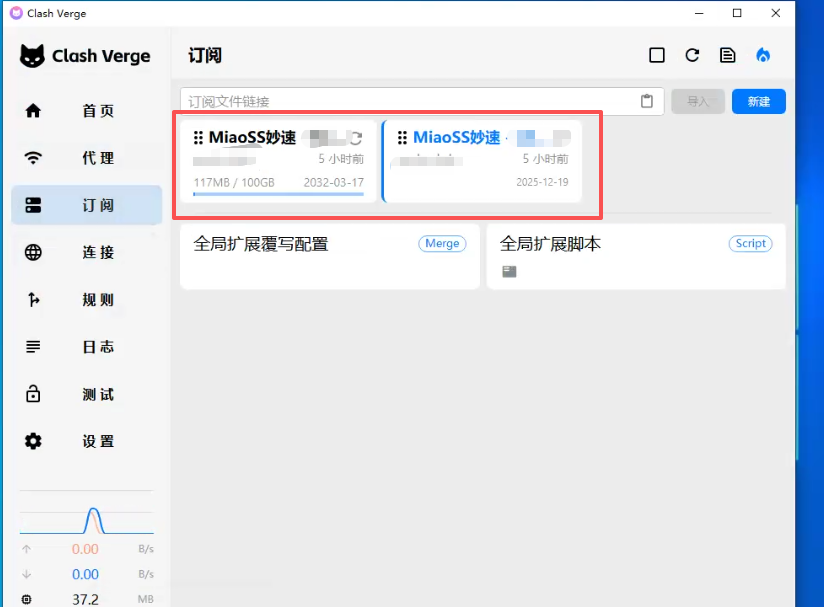Click the log icon under 全局扩展脚本
This screenshot has height=607, width=824.
coord(509,271)
